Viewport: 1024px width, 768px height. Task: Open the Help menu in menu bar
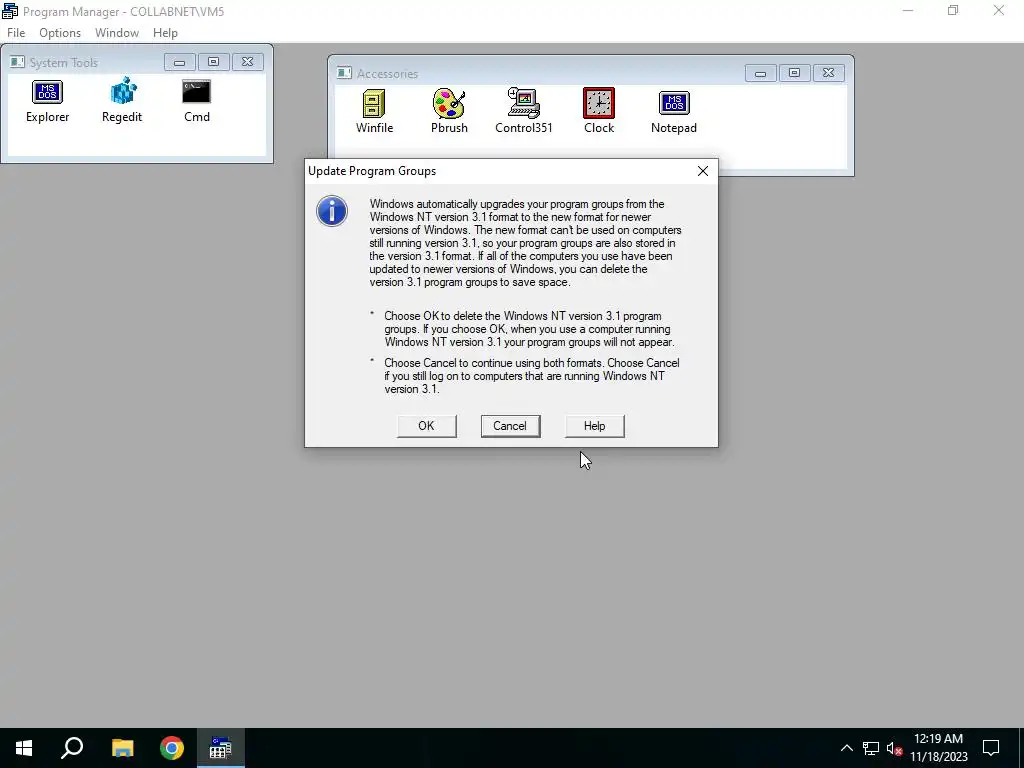(165, 33)
